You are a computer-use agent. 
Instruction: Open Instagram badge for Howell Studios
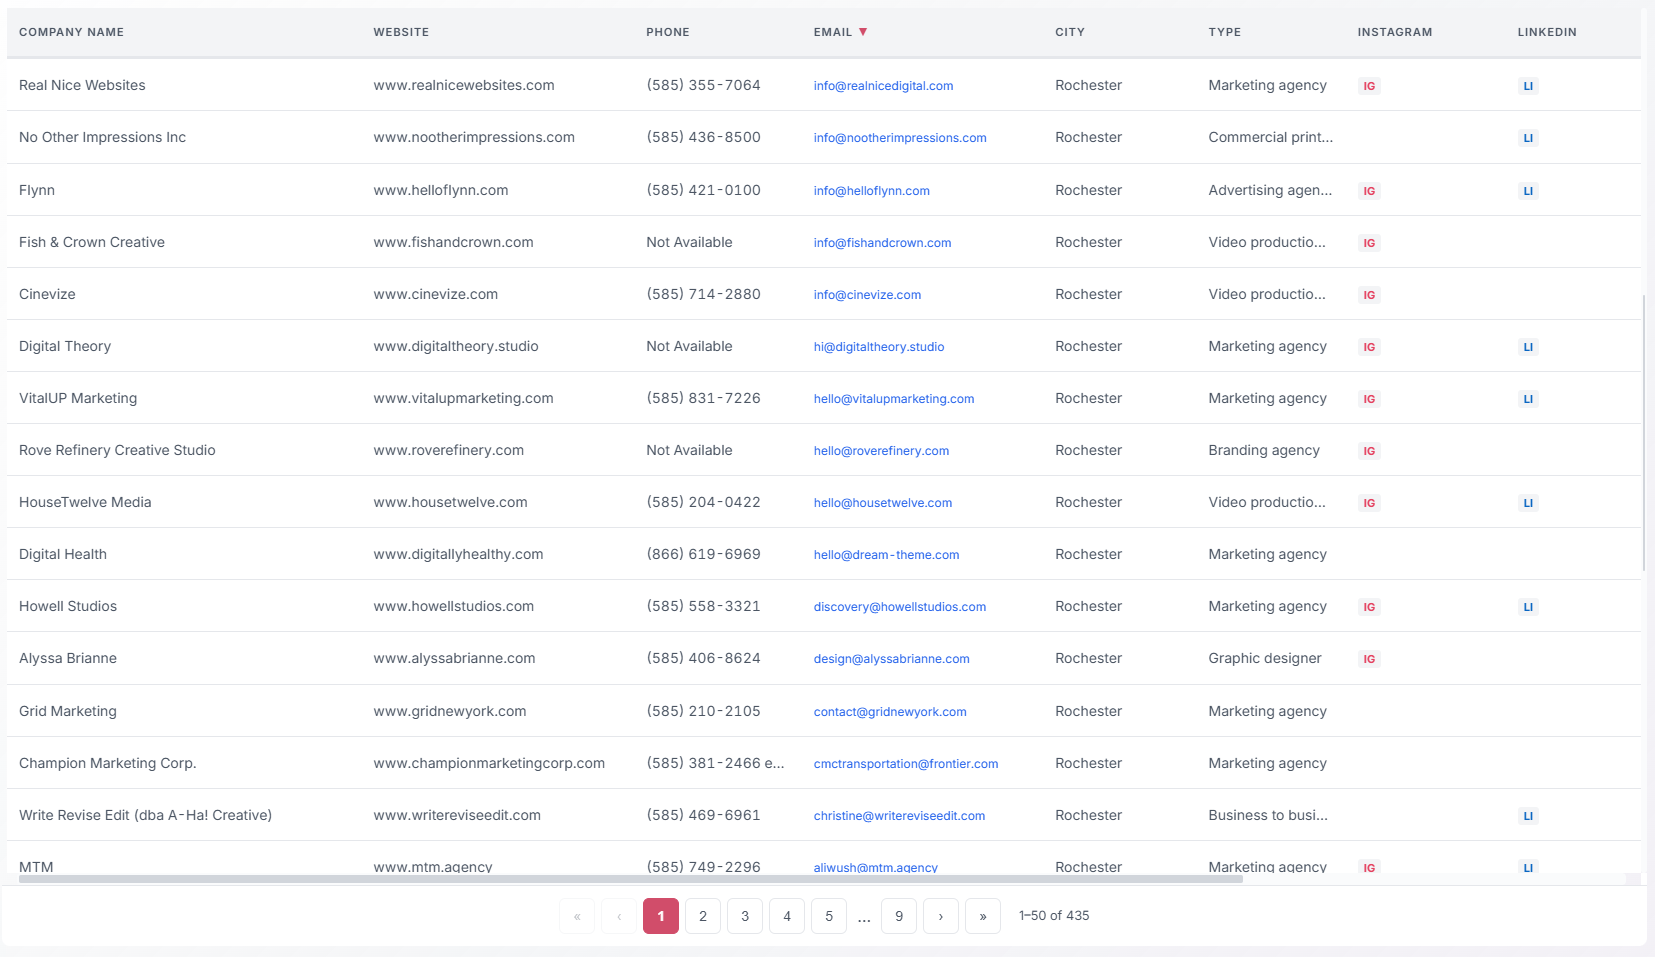coord(1369,607)
